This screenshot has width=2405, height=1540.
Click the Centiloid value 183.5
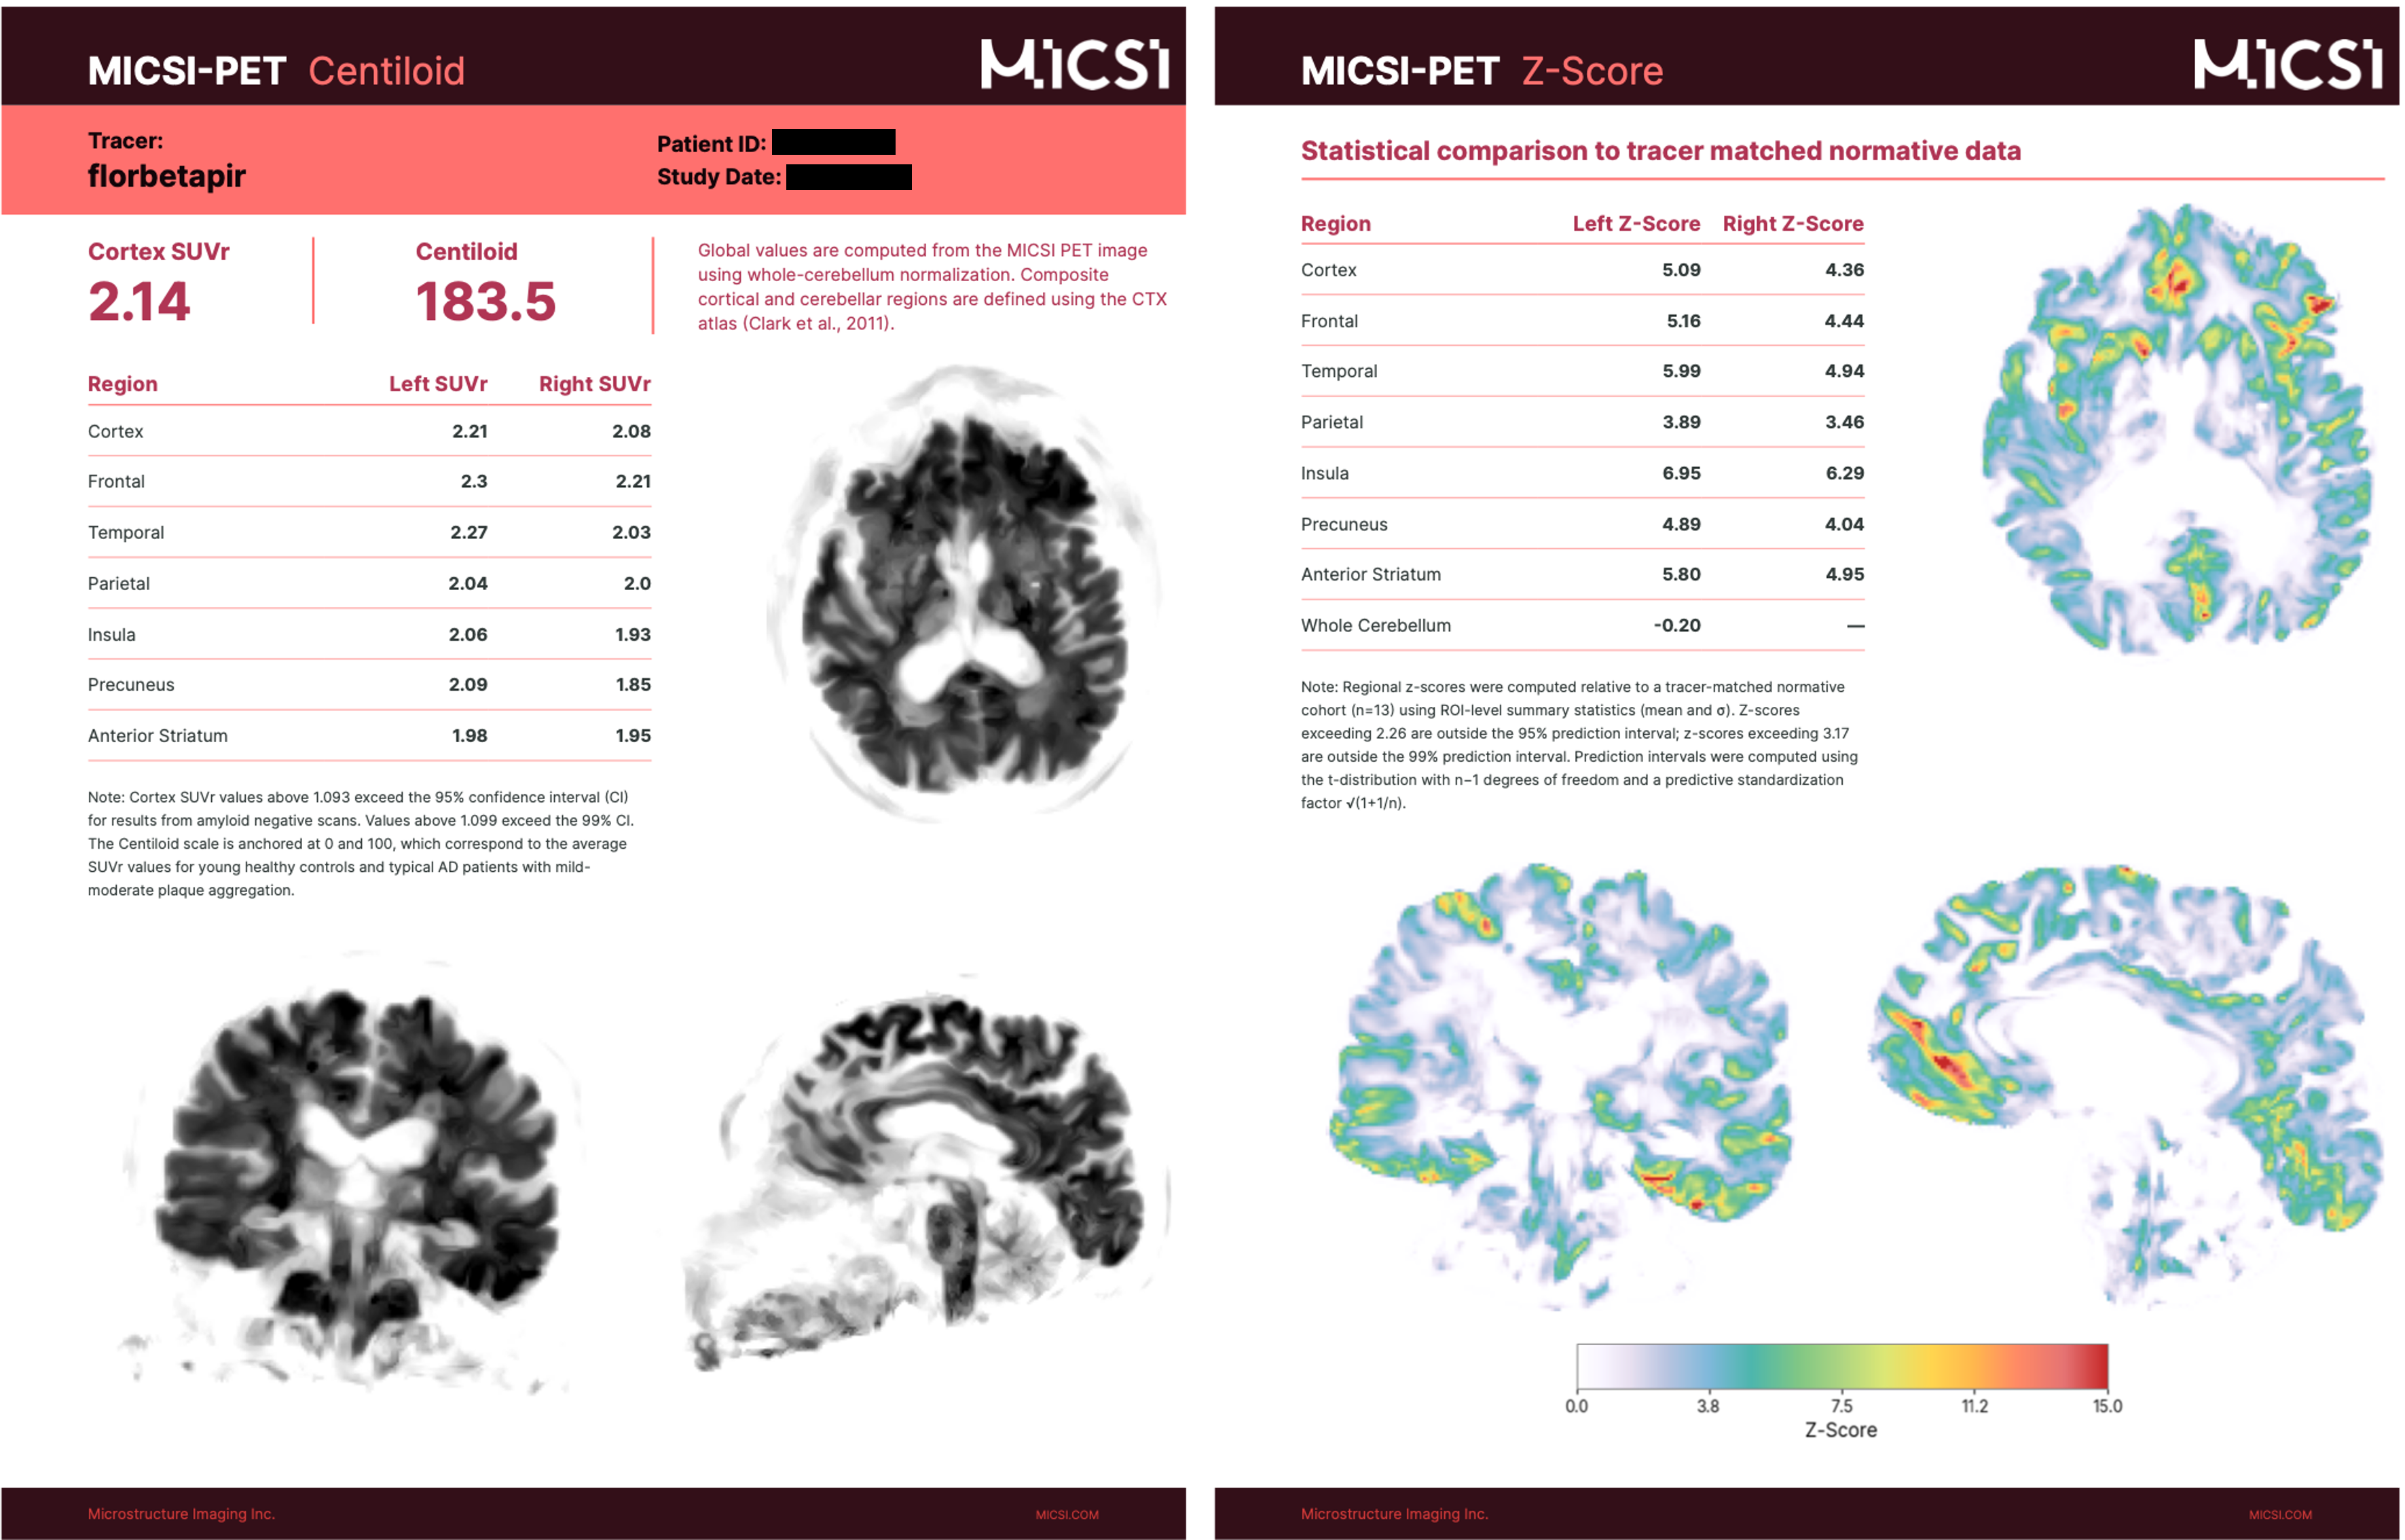click(485, 301)
